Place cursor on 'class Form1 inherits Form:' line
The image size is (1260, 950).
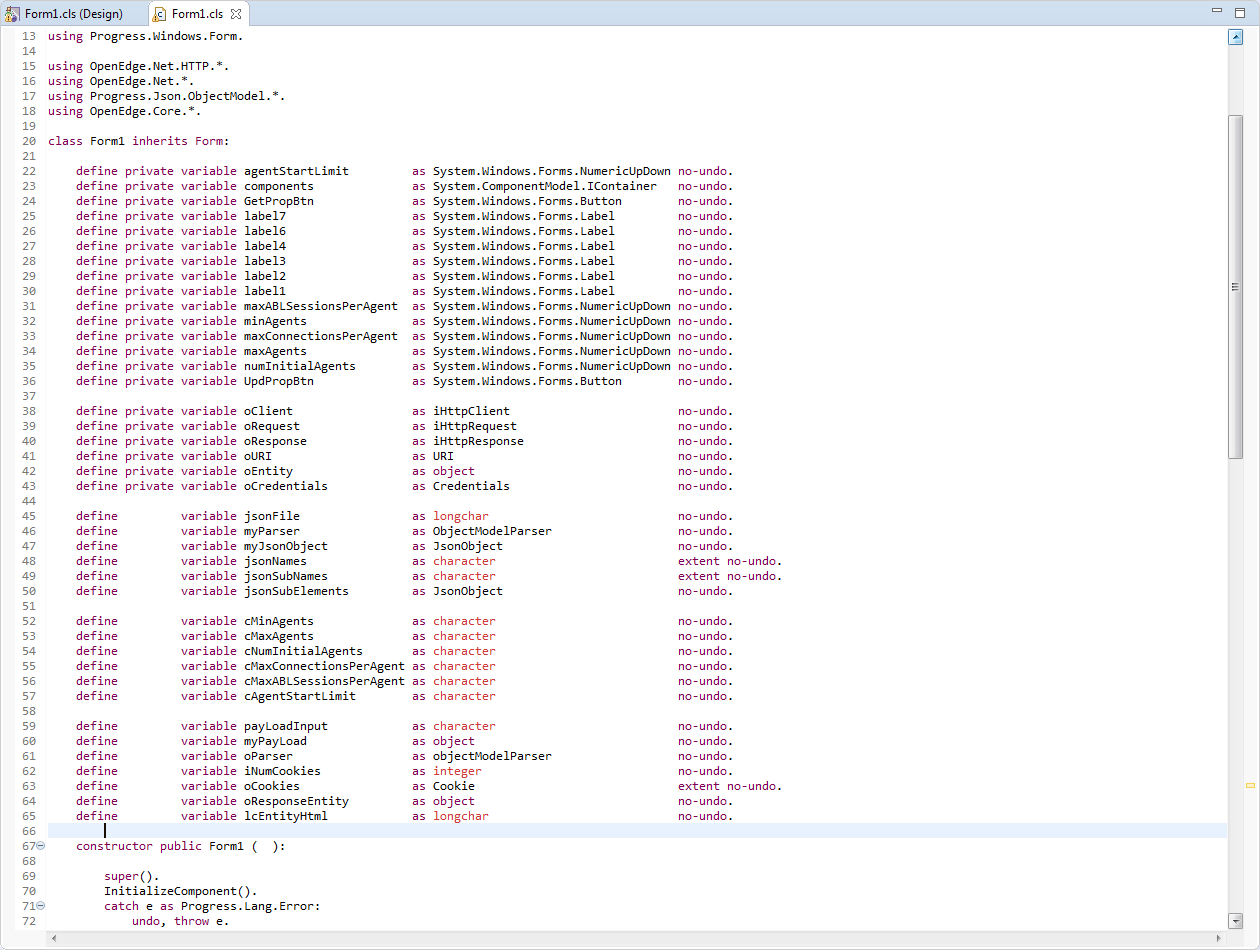tap(139, 141)
